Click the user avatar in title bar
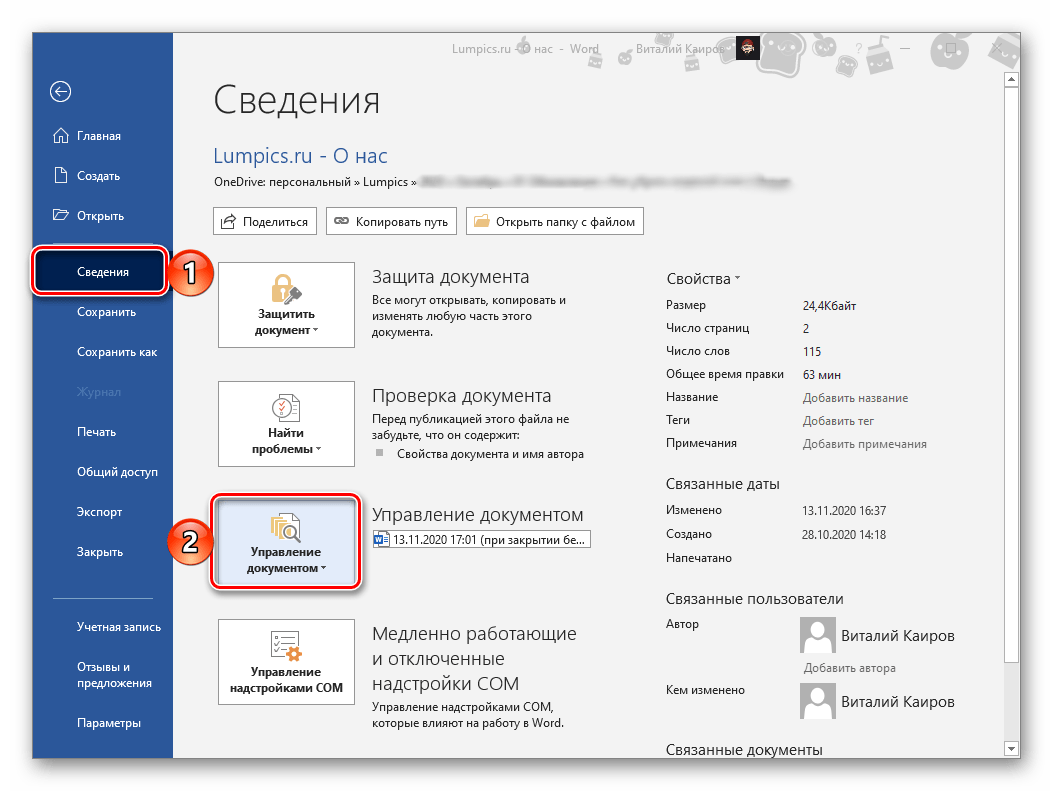1053x791 pixels. pyautogui.click(x=747, y=48)
